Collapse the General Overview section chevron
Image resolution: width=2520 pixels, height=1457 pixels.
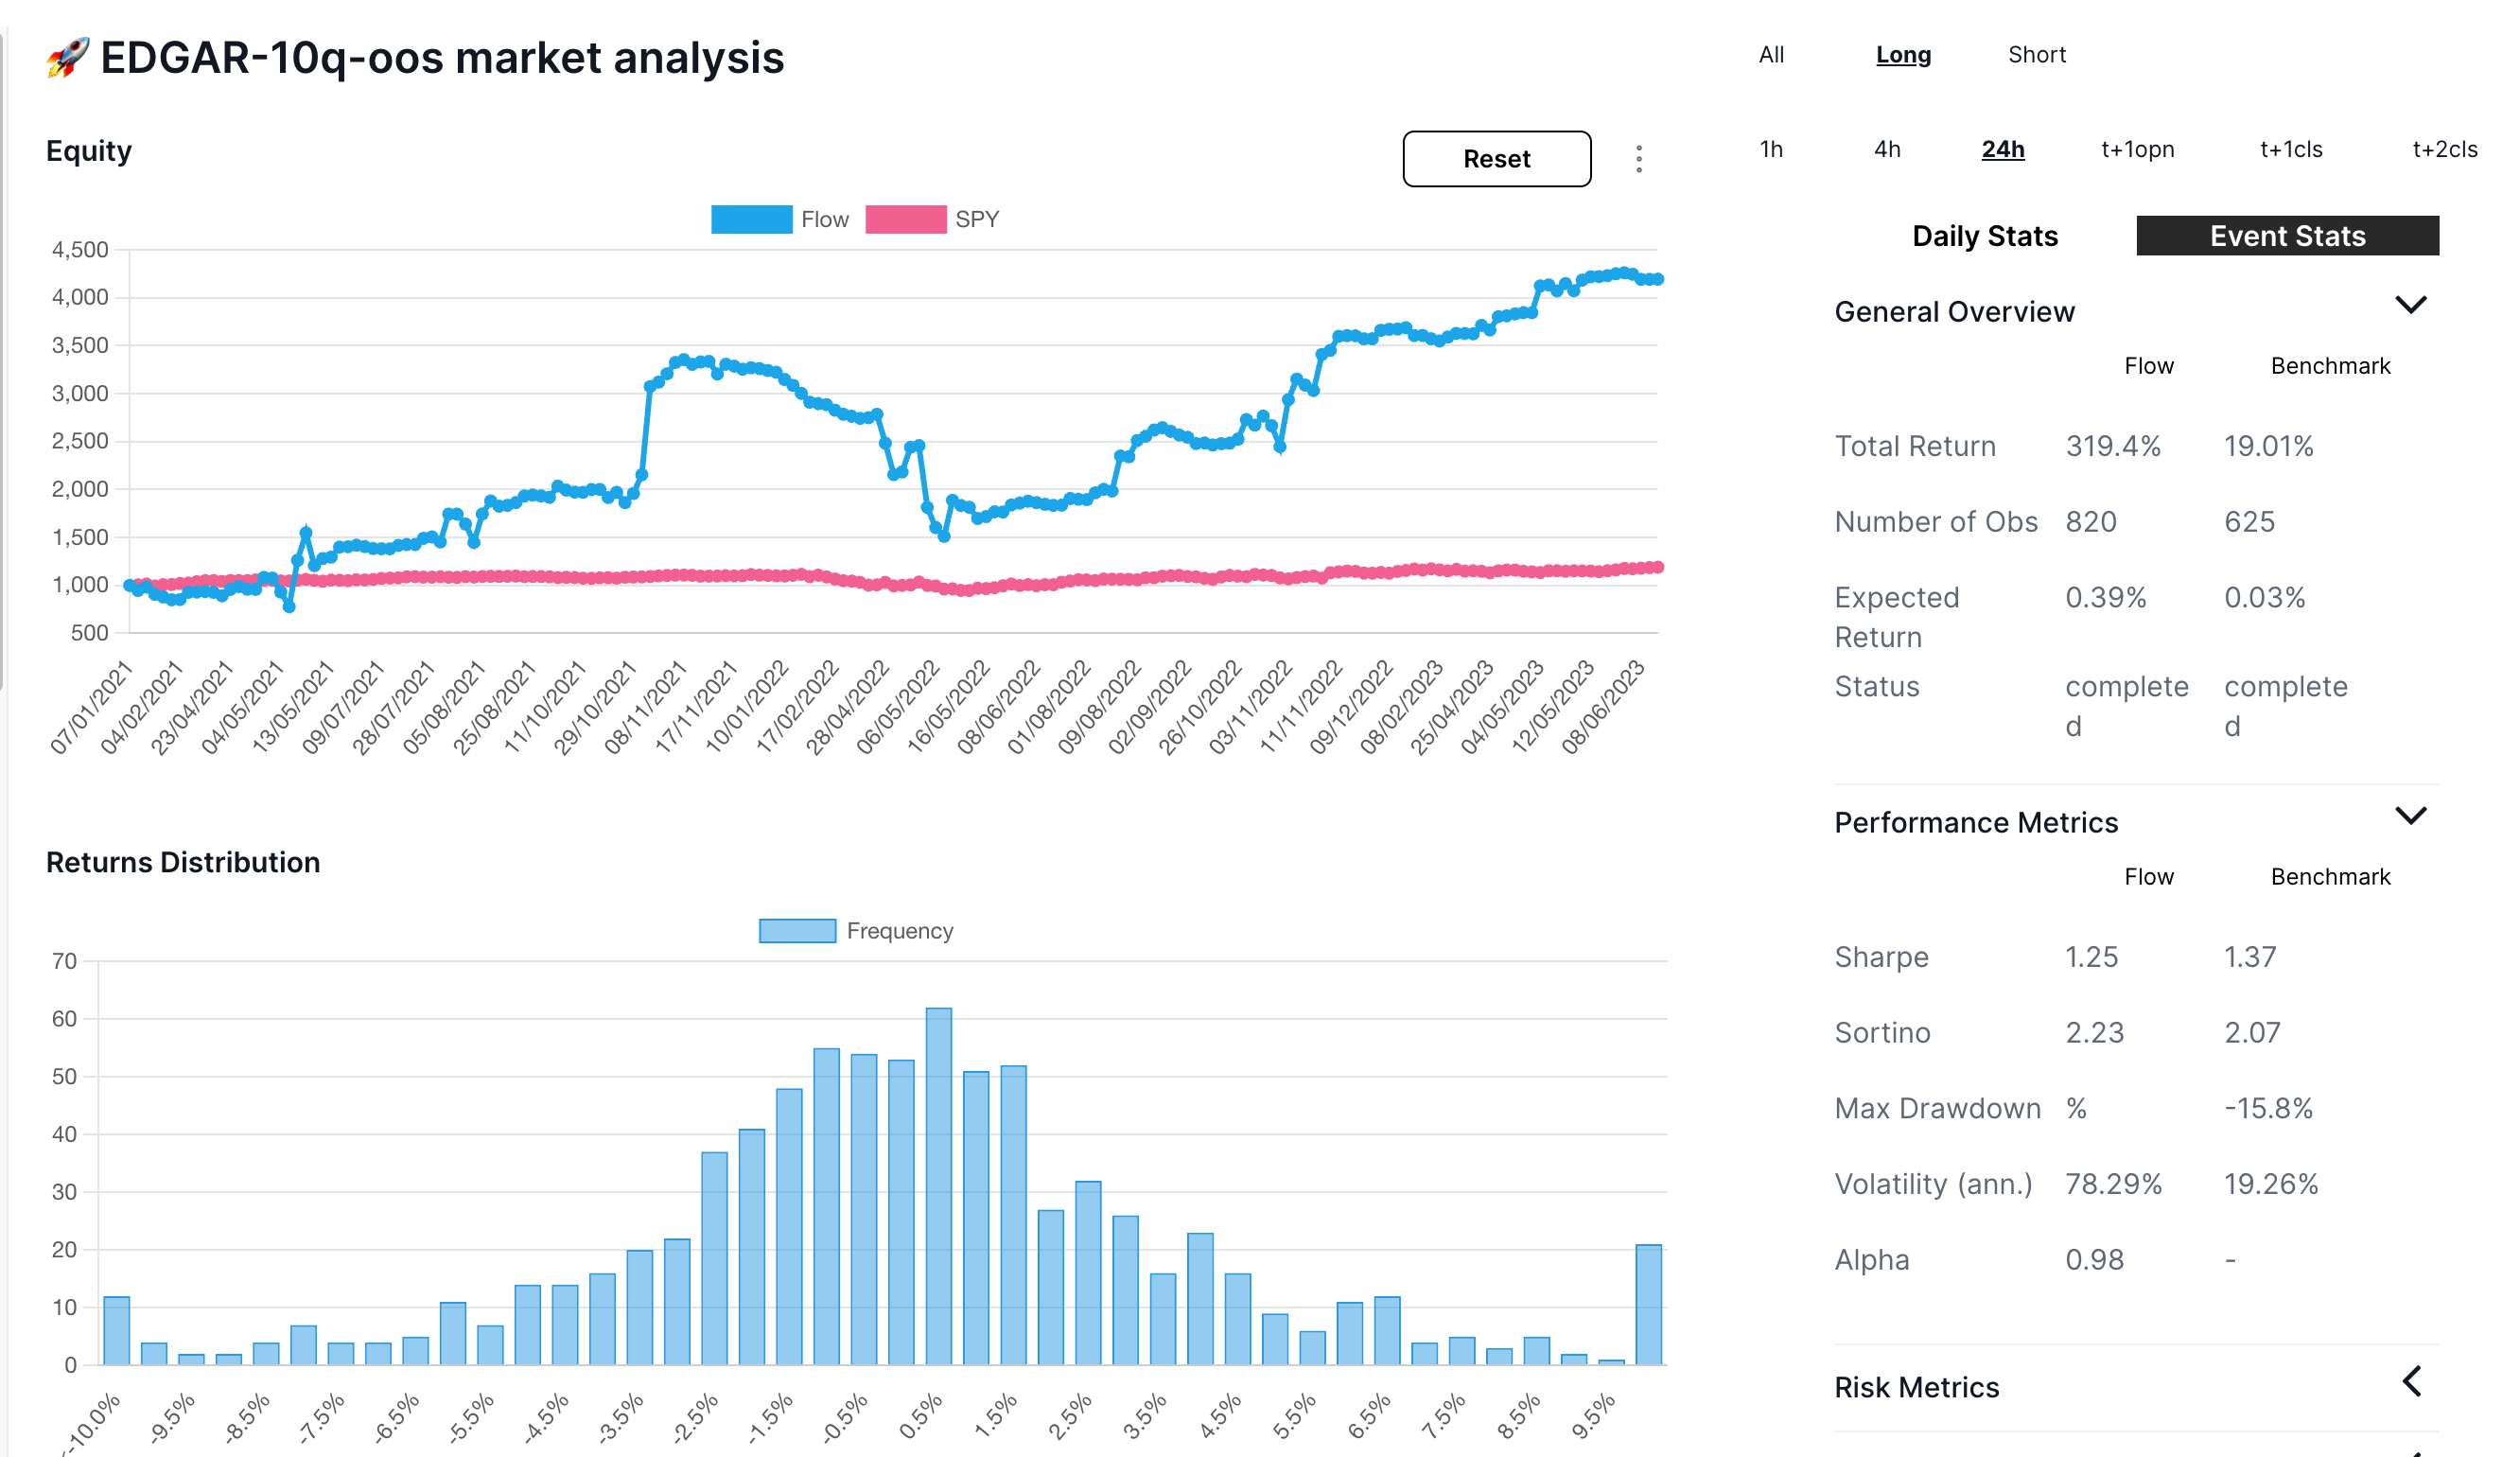coord(2410,305)
